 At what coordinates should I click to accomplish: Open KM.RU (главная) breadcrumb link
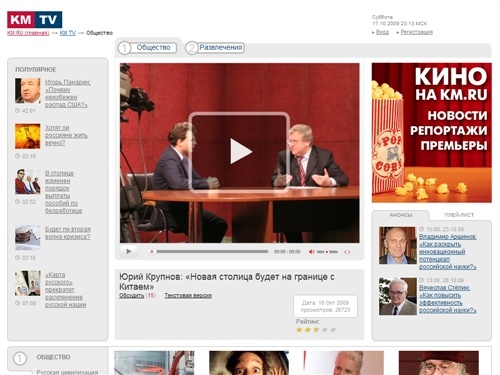(x=28, y=33)
